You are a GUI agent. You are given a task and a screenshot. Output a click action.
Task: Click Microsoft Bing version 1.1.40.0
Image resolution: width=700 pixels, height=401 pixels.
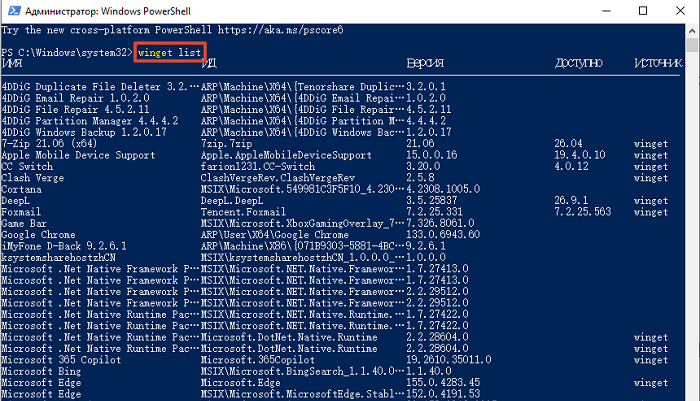[429, 371]
